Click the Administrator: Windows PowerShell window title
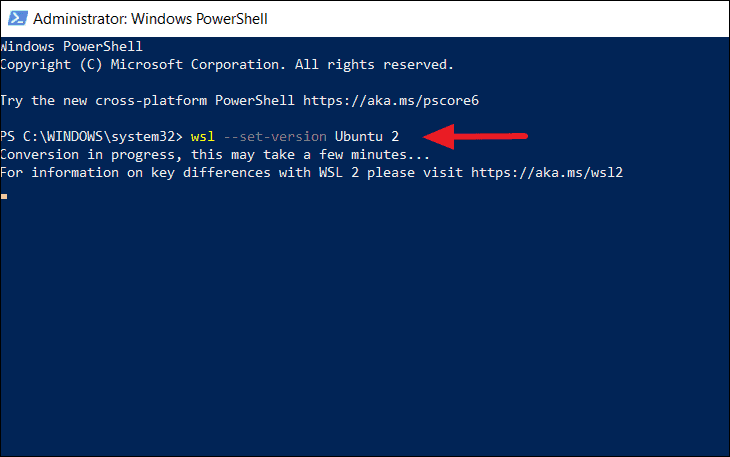730x457 pixels. 150,19
